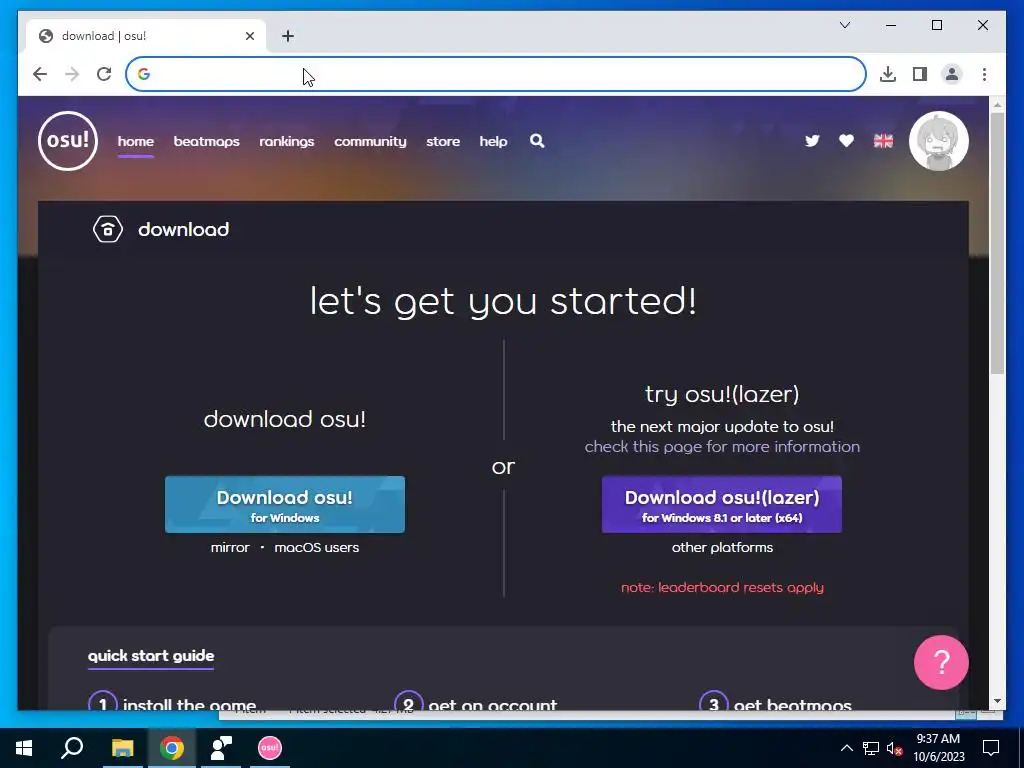Click the page vertical scrollbar thumb
Viewport: 1024px width, 768px height.
[x=997, y=243]
